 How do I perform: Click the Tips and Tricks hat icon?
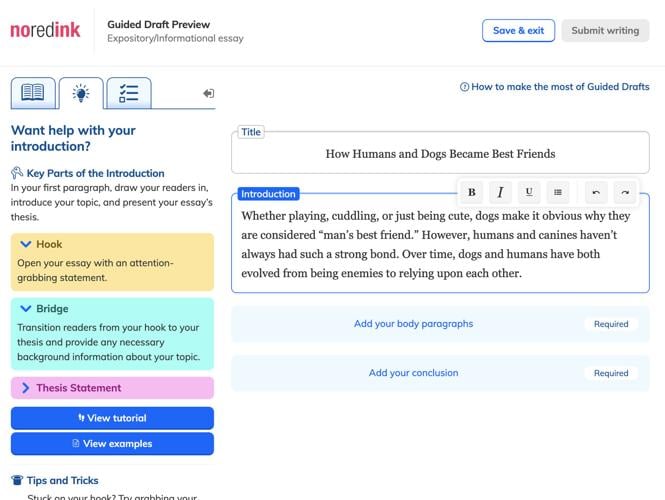click(17, 480)
